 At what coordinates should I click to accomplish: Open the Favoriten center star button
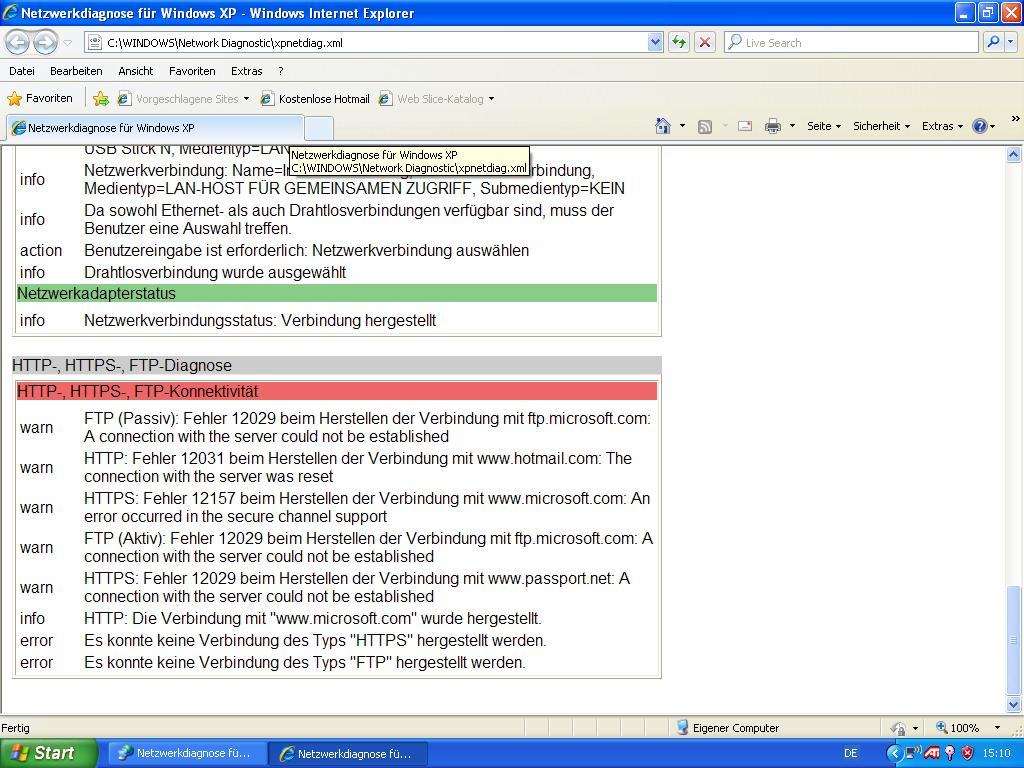point(40,99)
